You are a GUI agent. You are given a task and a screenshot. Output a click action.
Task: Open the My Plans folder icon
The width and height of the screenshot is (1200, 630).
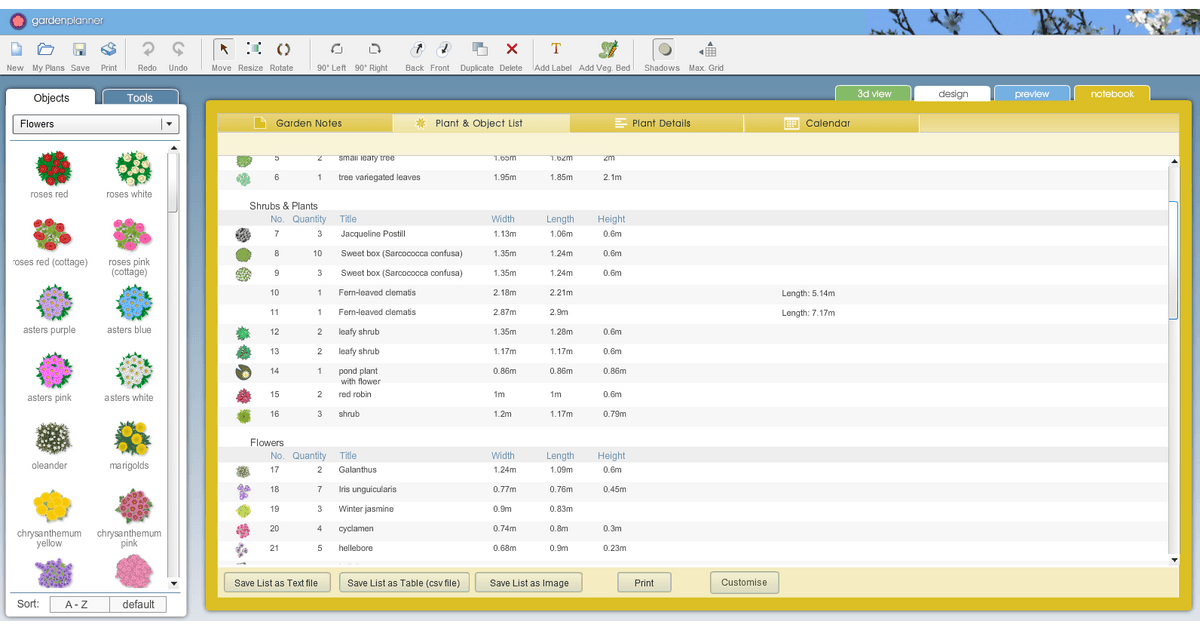click(47, 50)
